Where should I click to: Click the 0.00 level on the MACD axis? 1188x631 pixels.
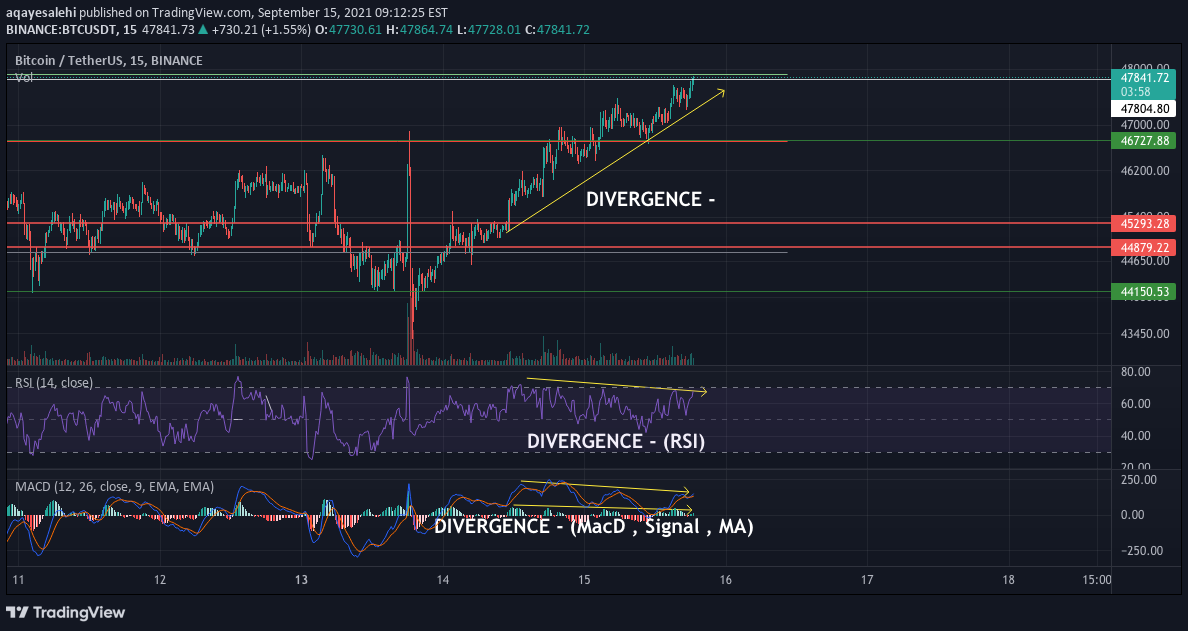coord(1133,515)
